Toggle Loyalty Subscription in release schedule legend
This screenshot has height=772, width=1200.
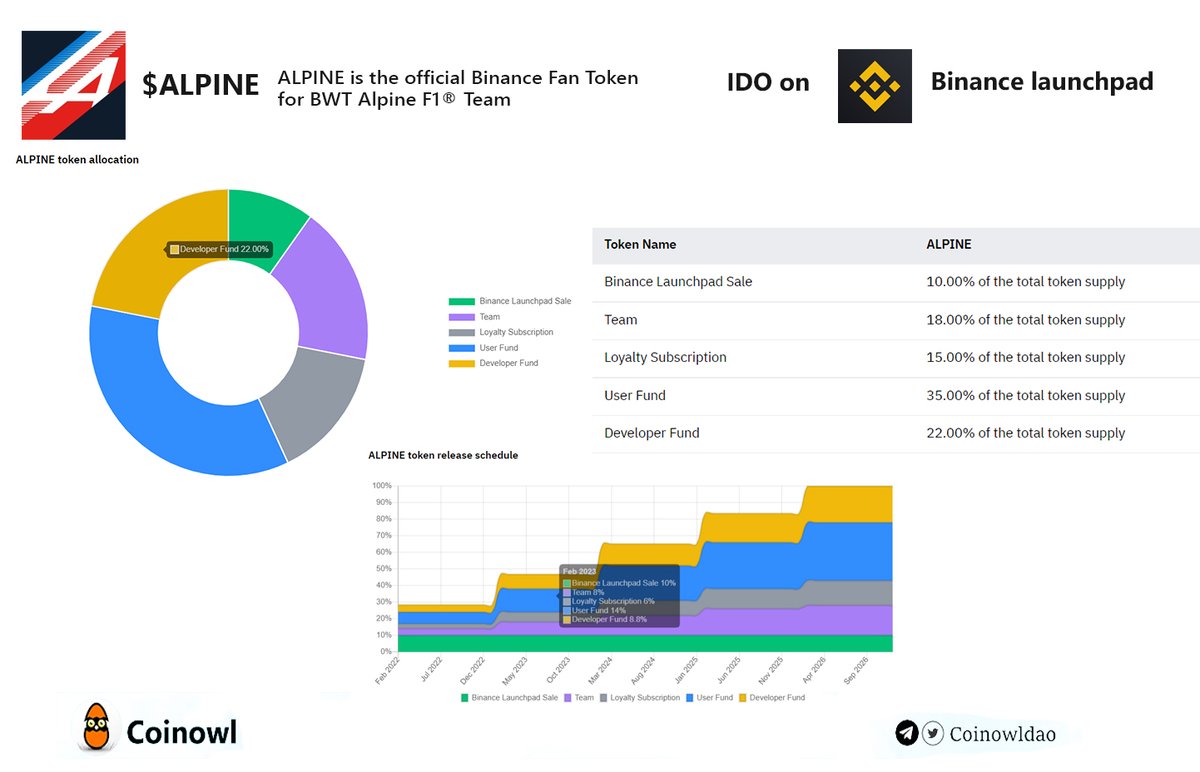tap(638, 697)
